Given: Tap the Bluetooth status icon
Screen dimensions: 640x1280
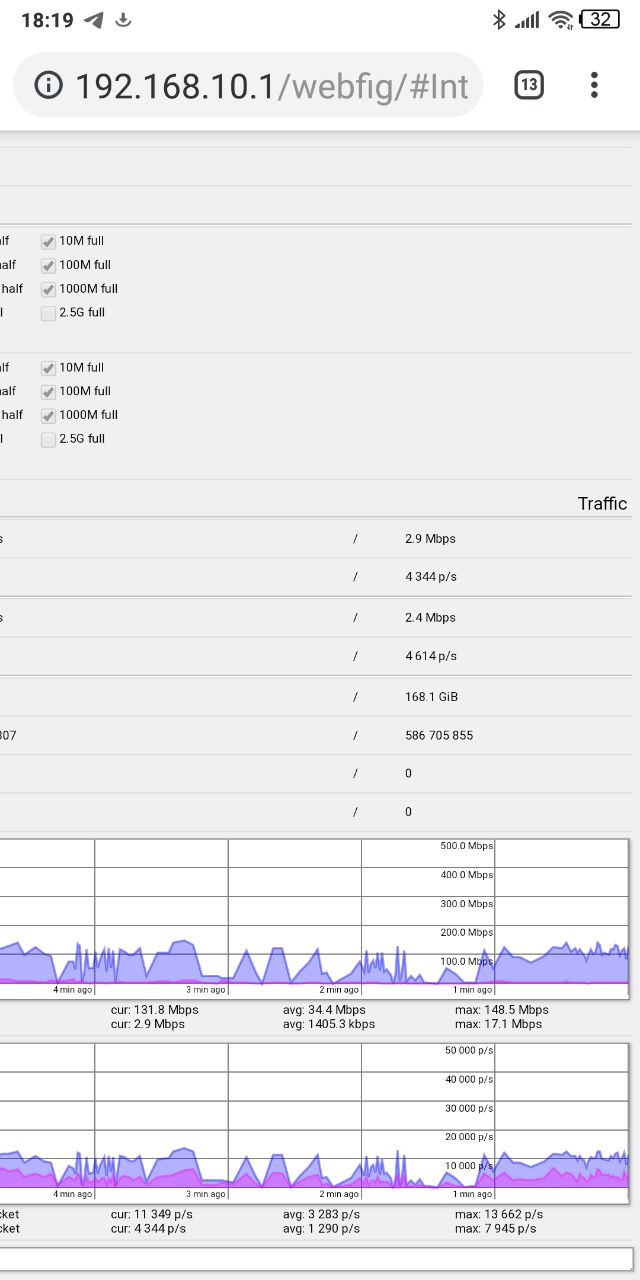Looking at the screenshot, I should coord(499,20).
